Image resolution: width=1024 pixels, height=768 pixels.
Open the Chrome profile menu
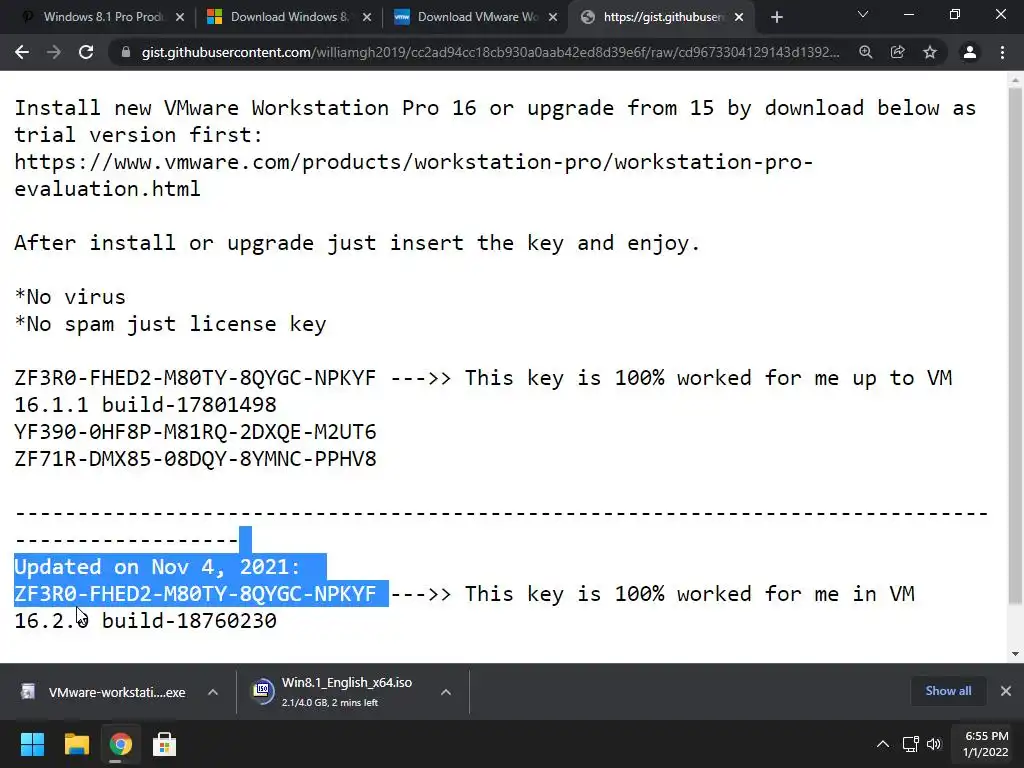(x=970, y=52)
